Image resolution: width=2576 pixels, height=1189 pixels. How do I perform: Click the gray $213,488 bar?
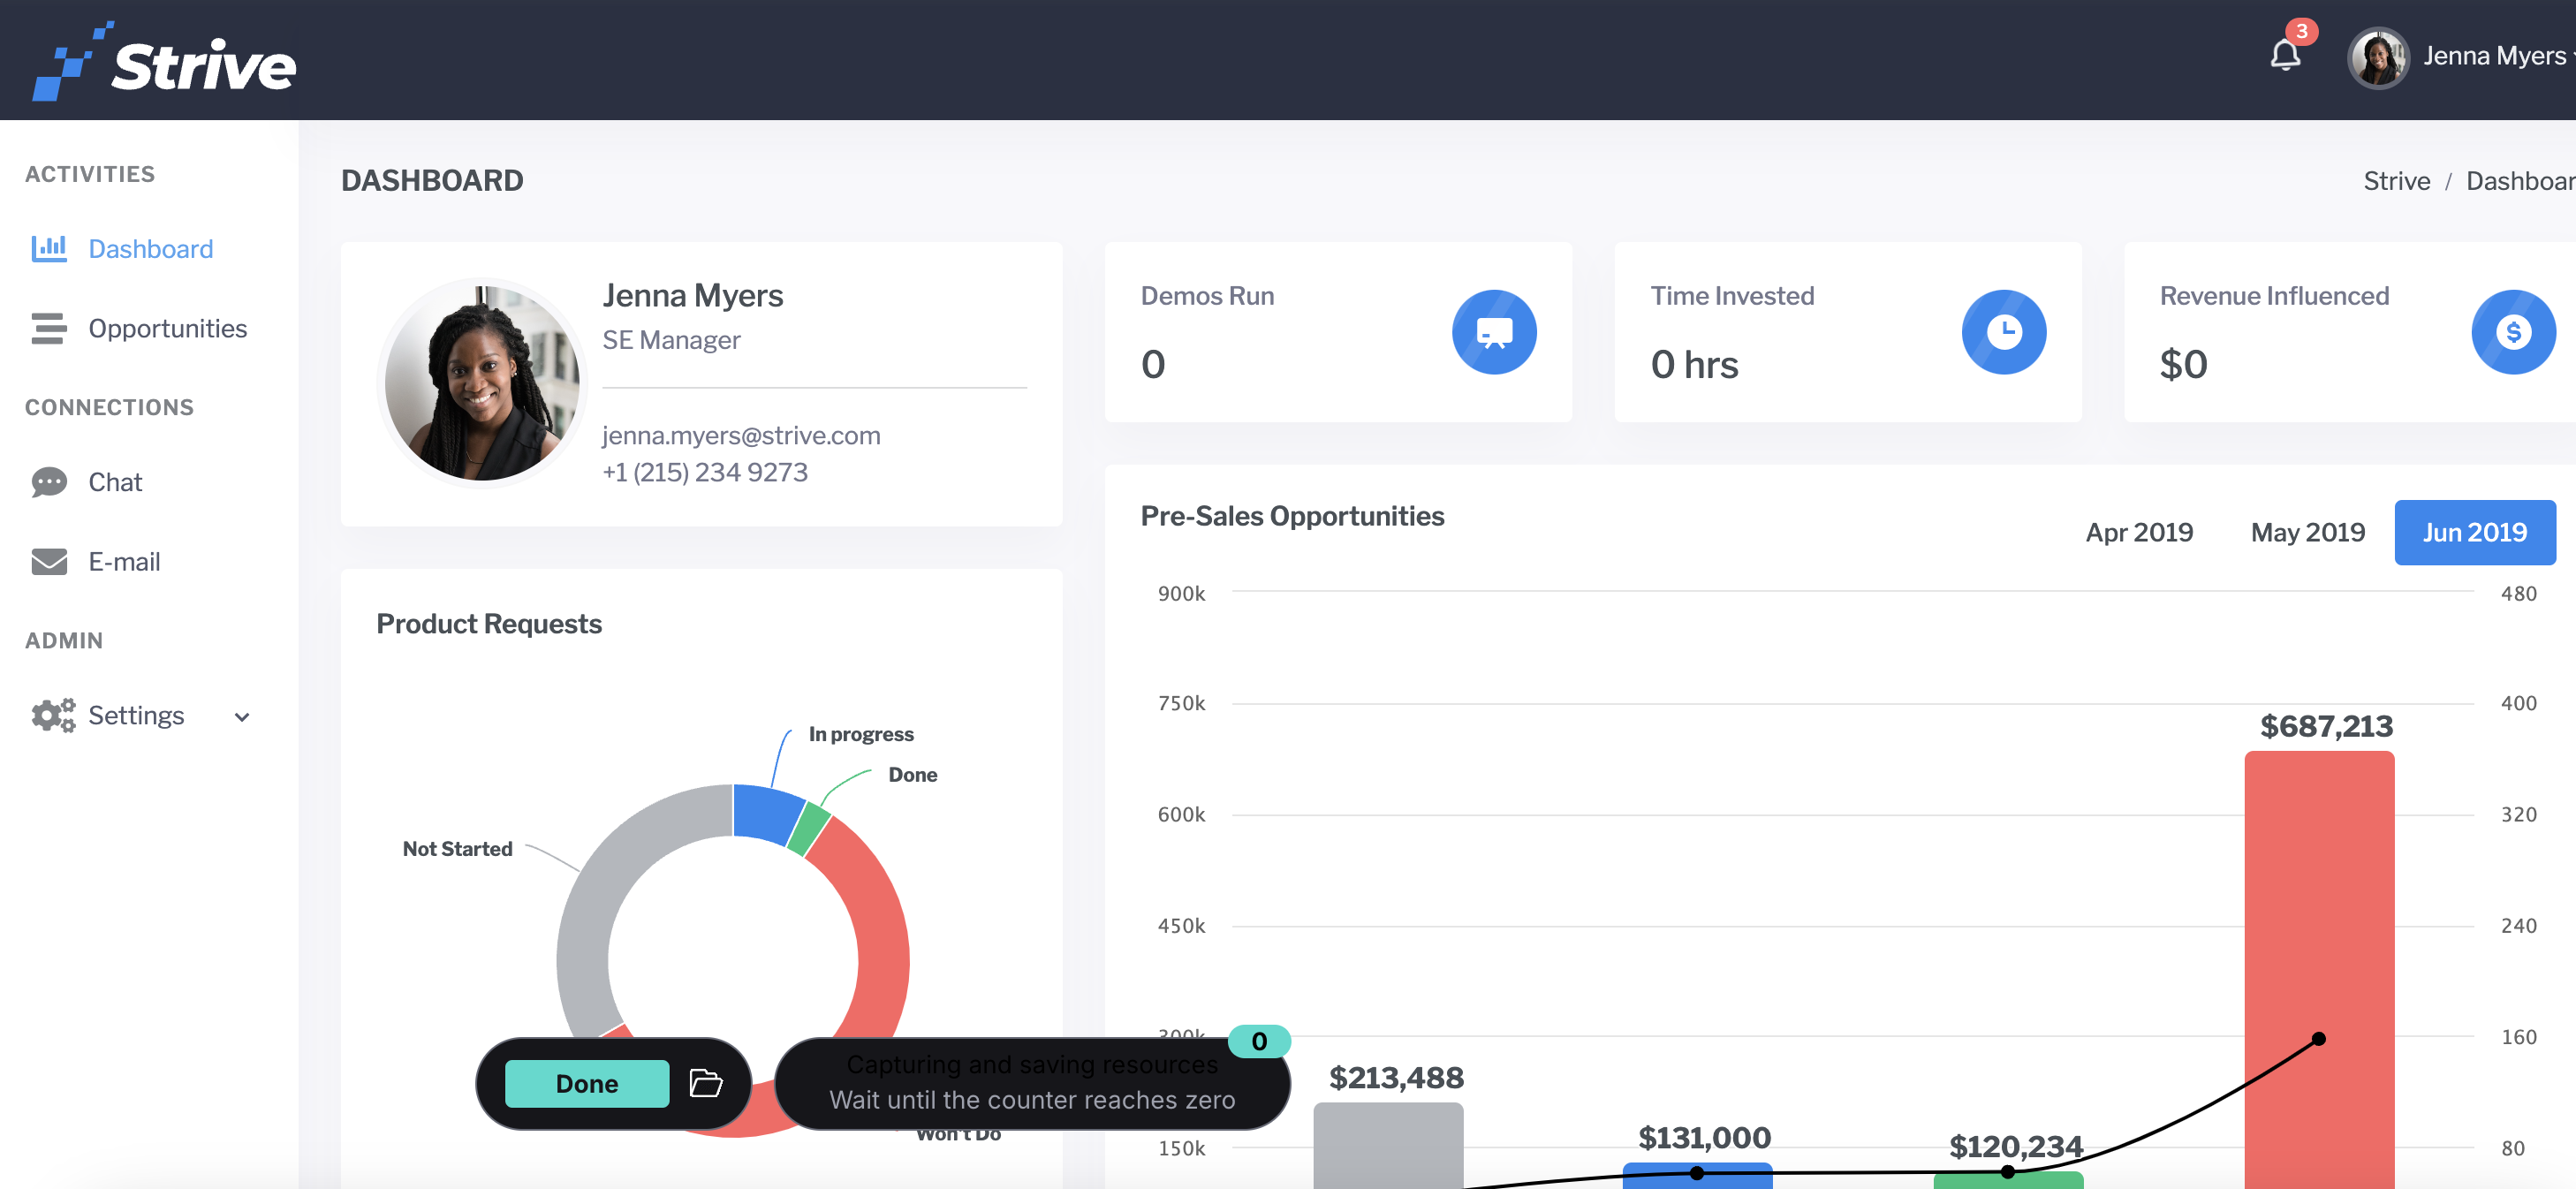tap(1388, 1145)
